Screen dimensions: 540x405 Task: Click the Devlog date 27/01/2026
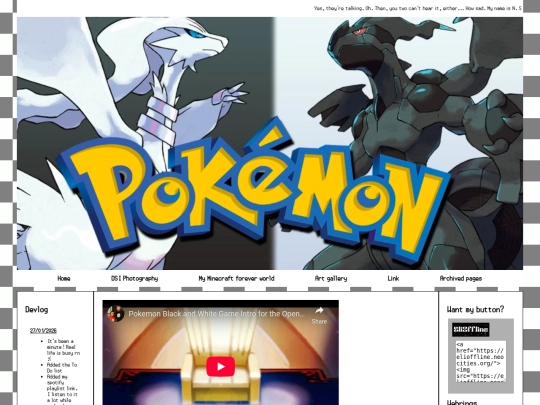pos(43,330)
